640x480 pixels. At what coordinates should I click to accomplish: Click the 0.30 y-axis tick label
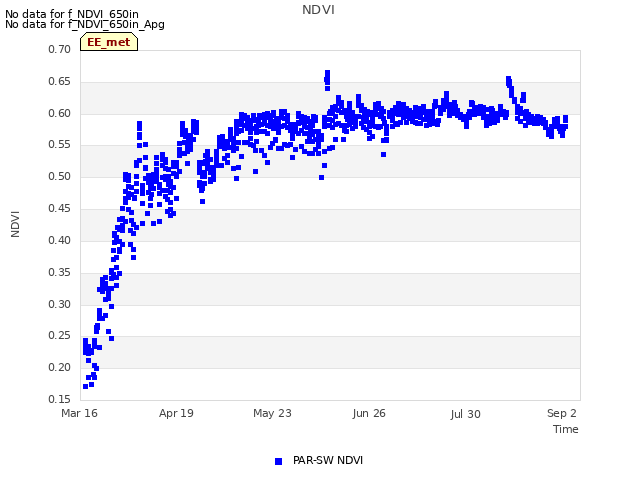60,304
